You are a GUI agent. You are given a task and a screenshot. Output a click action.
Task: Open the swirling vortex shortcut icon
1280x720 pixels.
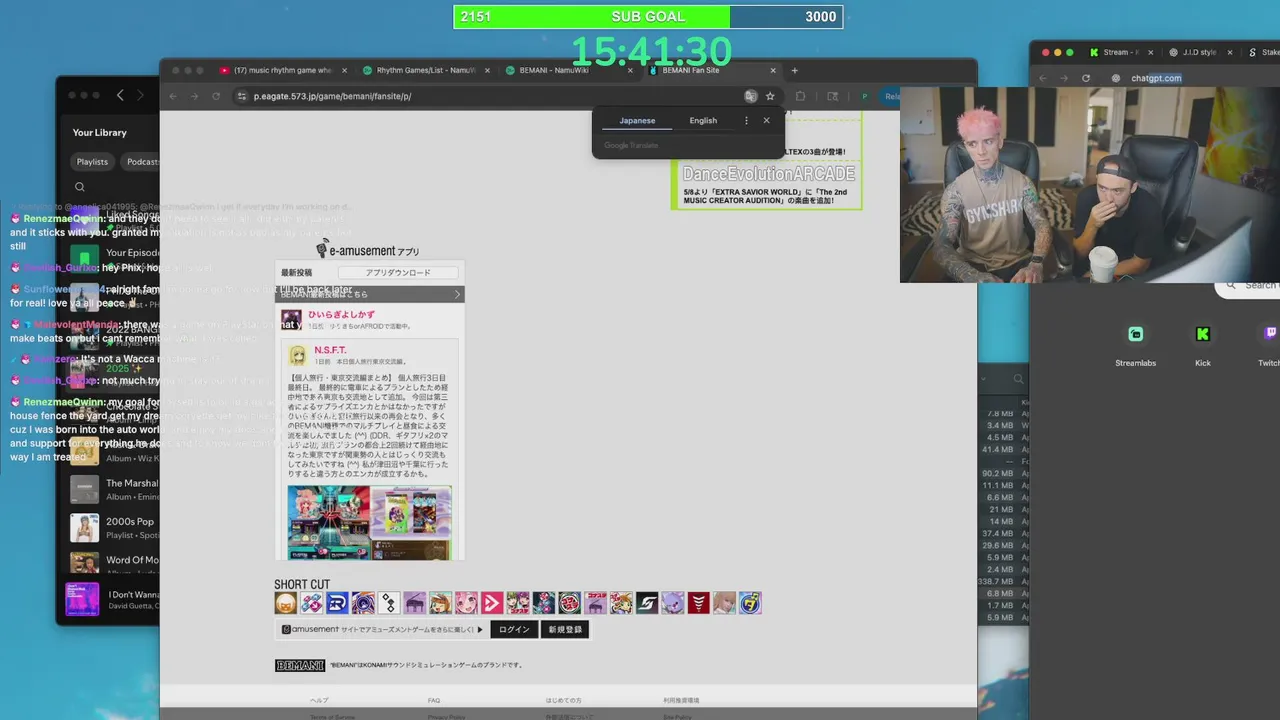[x=363, y=603]
